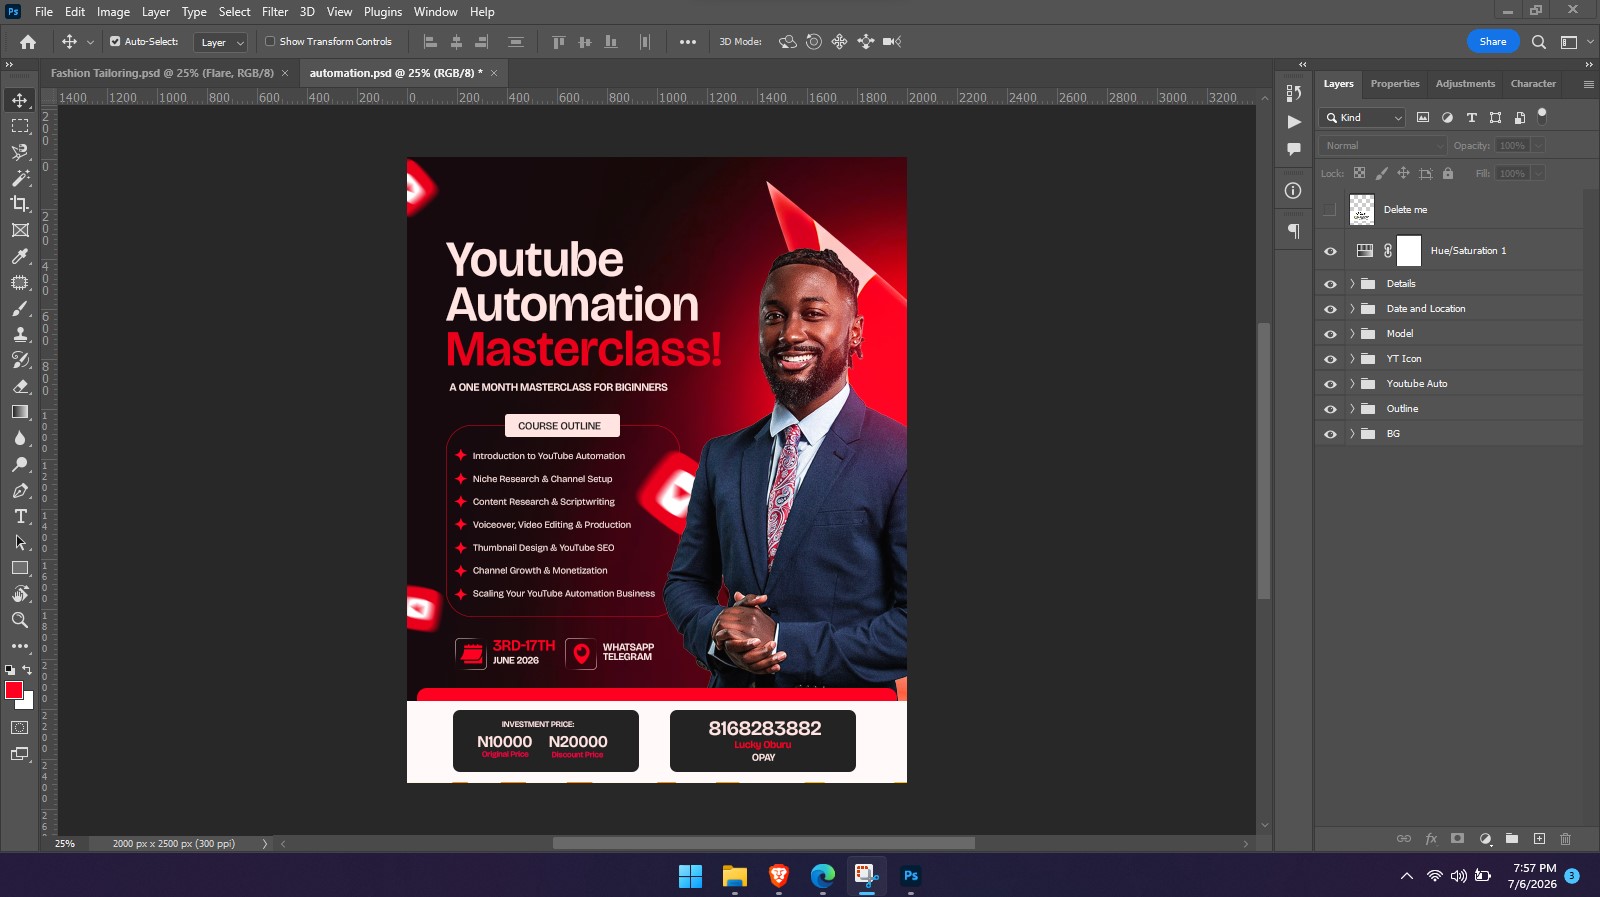Select the Clone Stamp tool
This screenshot has width=1600, height=897.
tap(20, 334)
